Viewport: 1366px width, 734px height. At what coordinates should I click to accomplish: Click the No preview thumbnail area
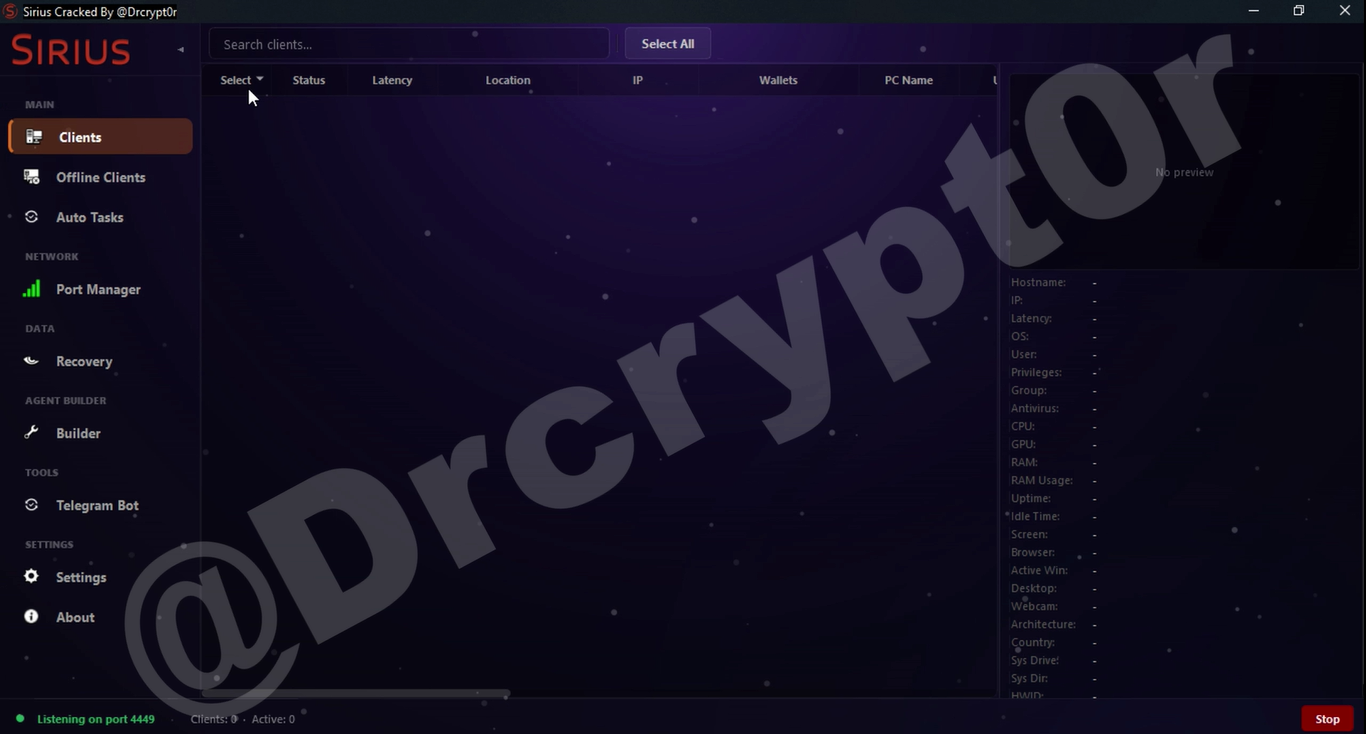point(1184,172)
